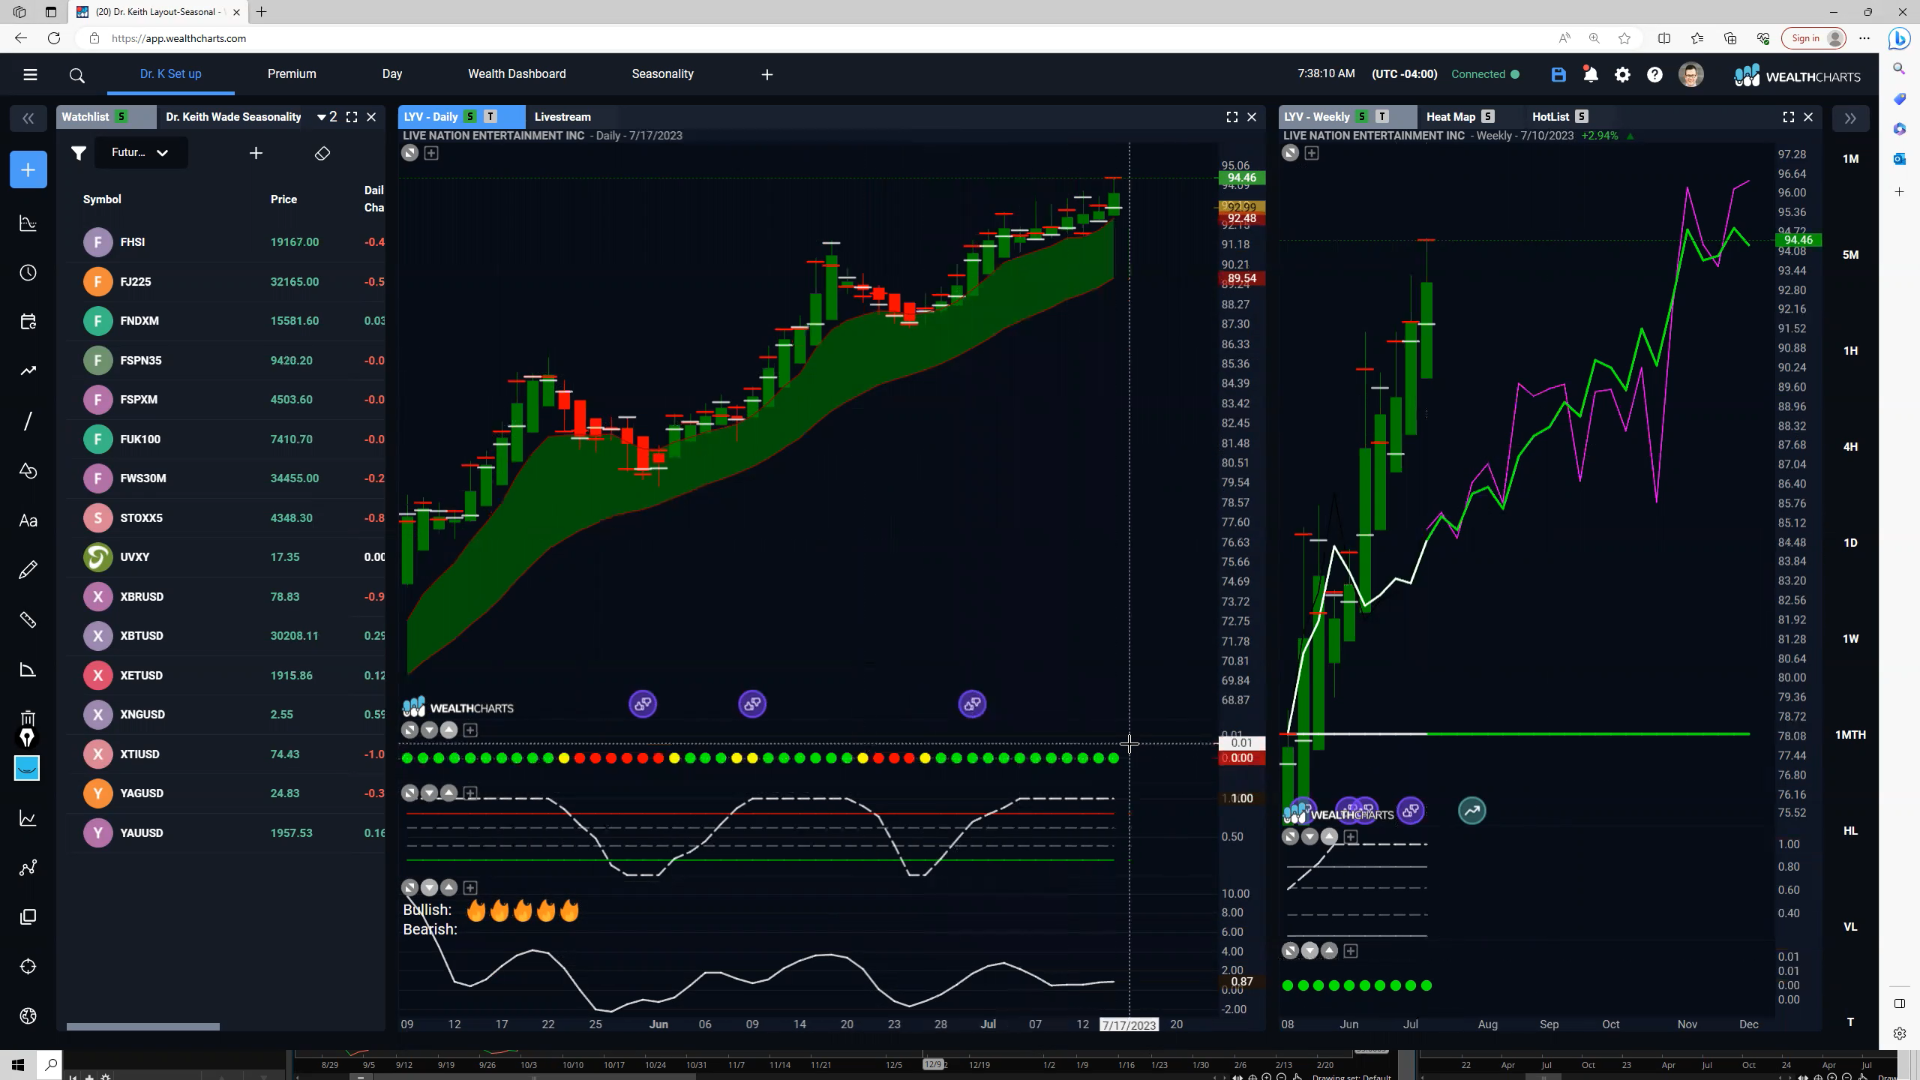1920x1080 pixels.
Task: Move dot indicator pane up on daily chart
Action: point(449,730)
